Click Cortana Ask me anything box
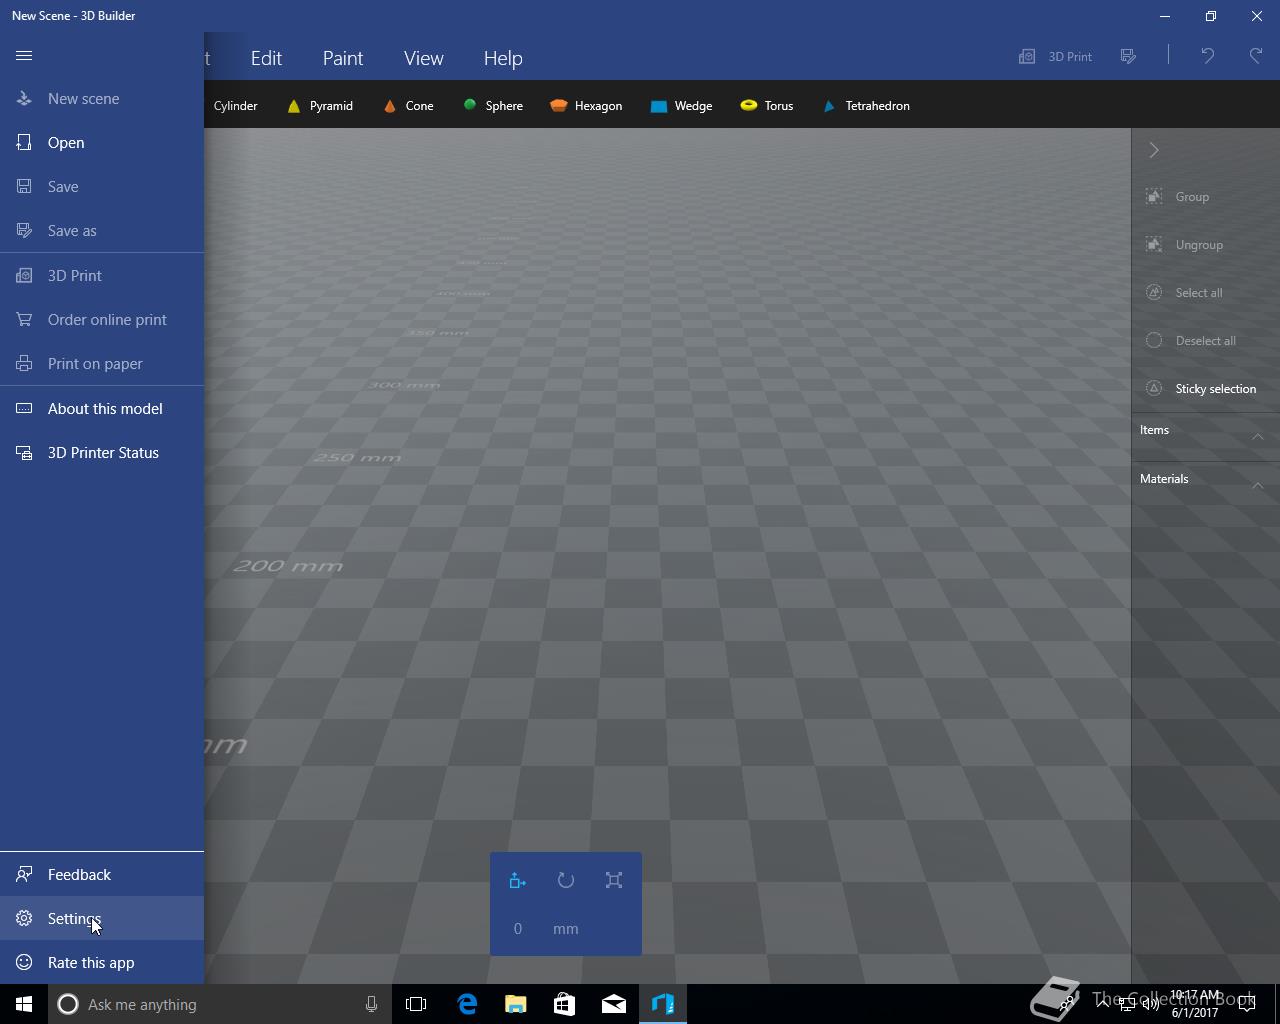The width and height of the screenshot is (1280, 1024). coord(219,1004)
